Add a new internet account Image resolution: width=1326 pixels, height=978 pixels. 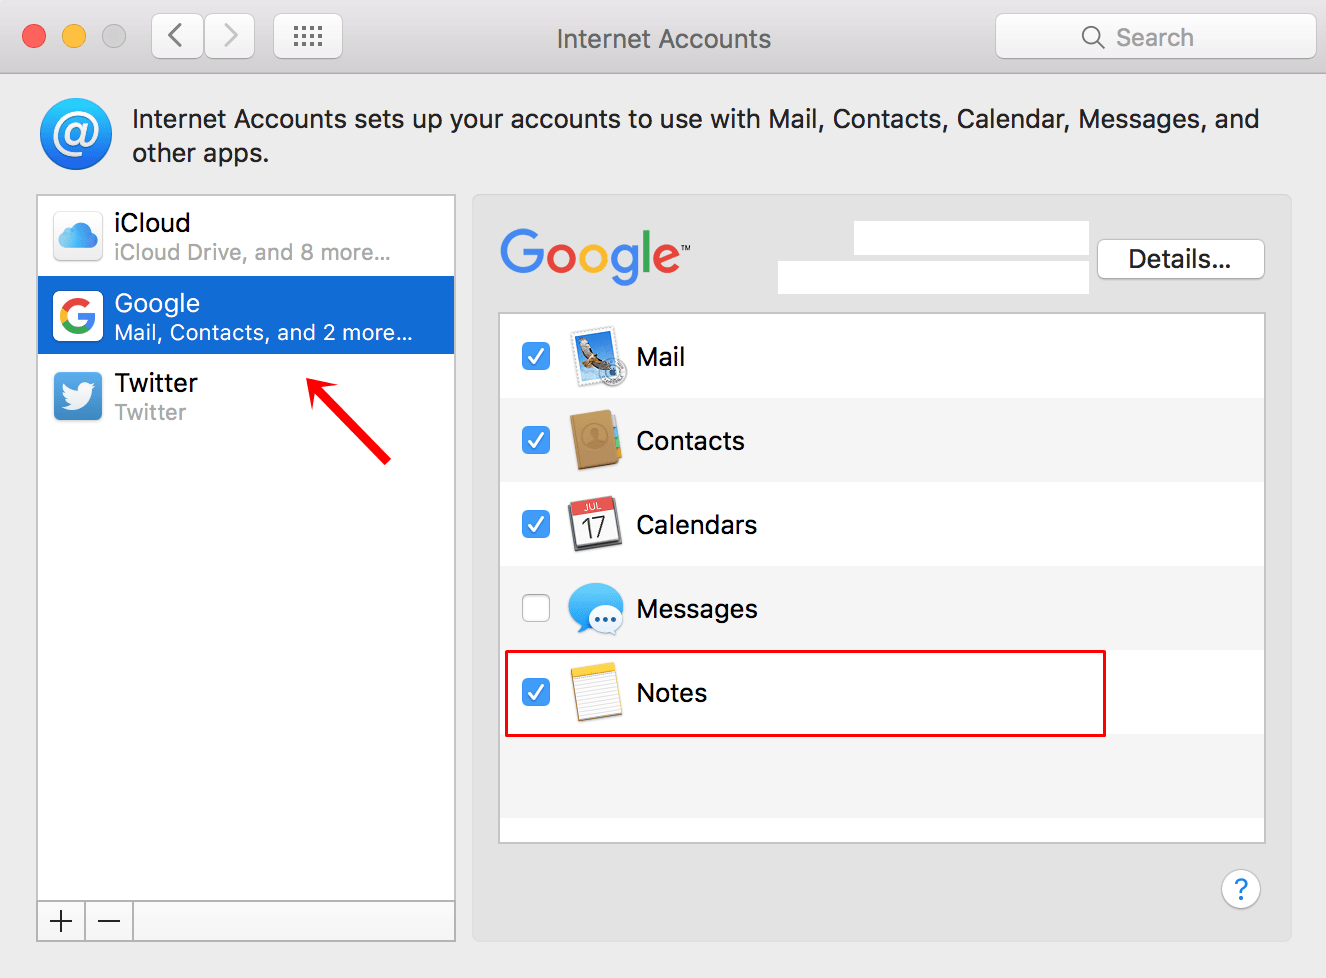[60, 921]
